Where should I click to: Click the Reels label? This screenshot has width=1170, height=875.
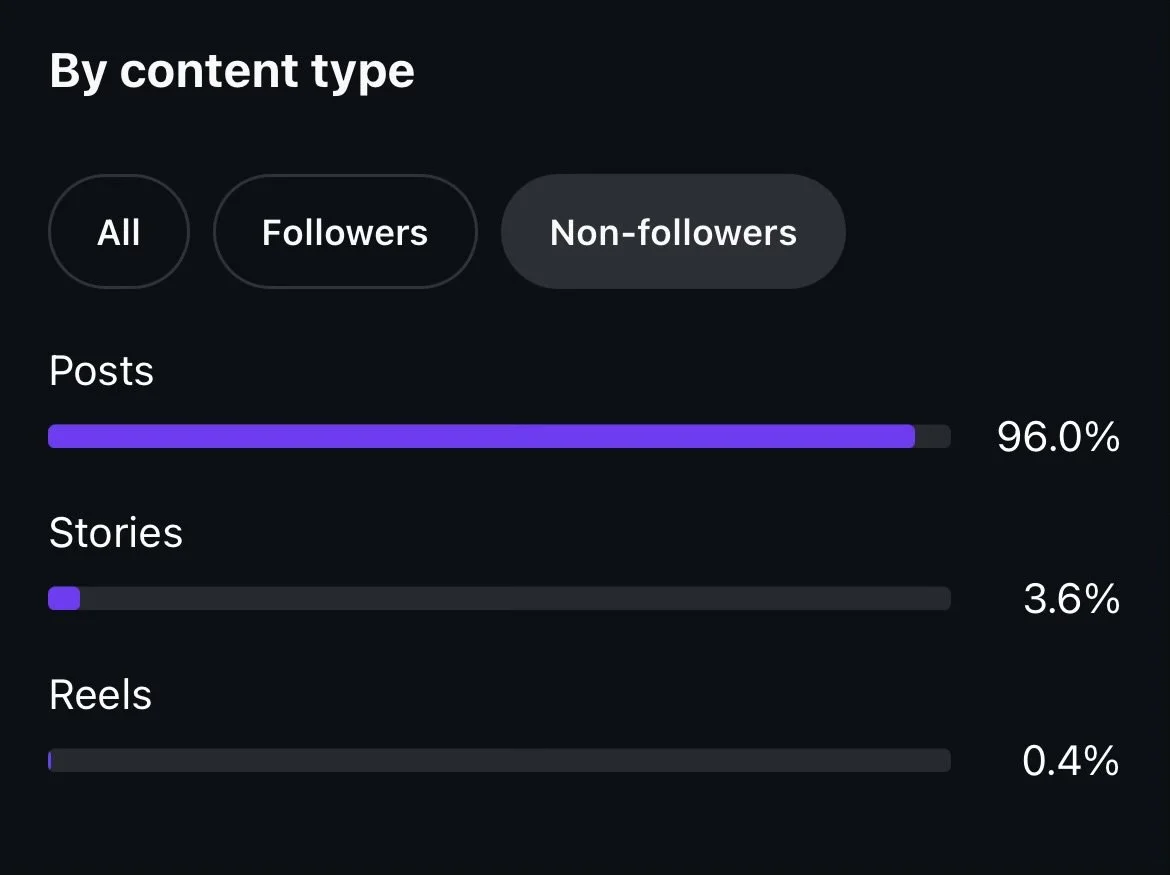point(100,695)
